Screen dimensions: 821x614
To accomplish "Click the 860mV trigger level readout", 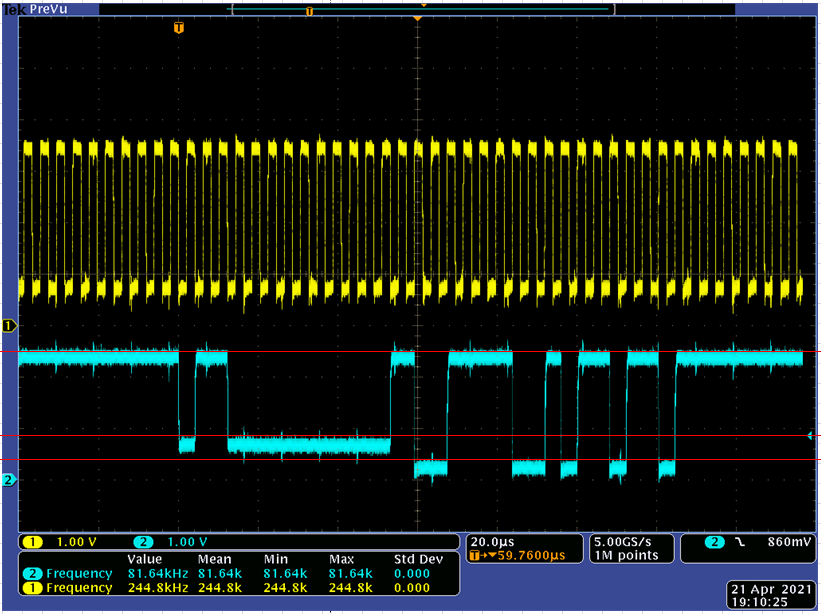I will tap(790, 542).
